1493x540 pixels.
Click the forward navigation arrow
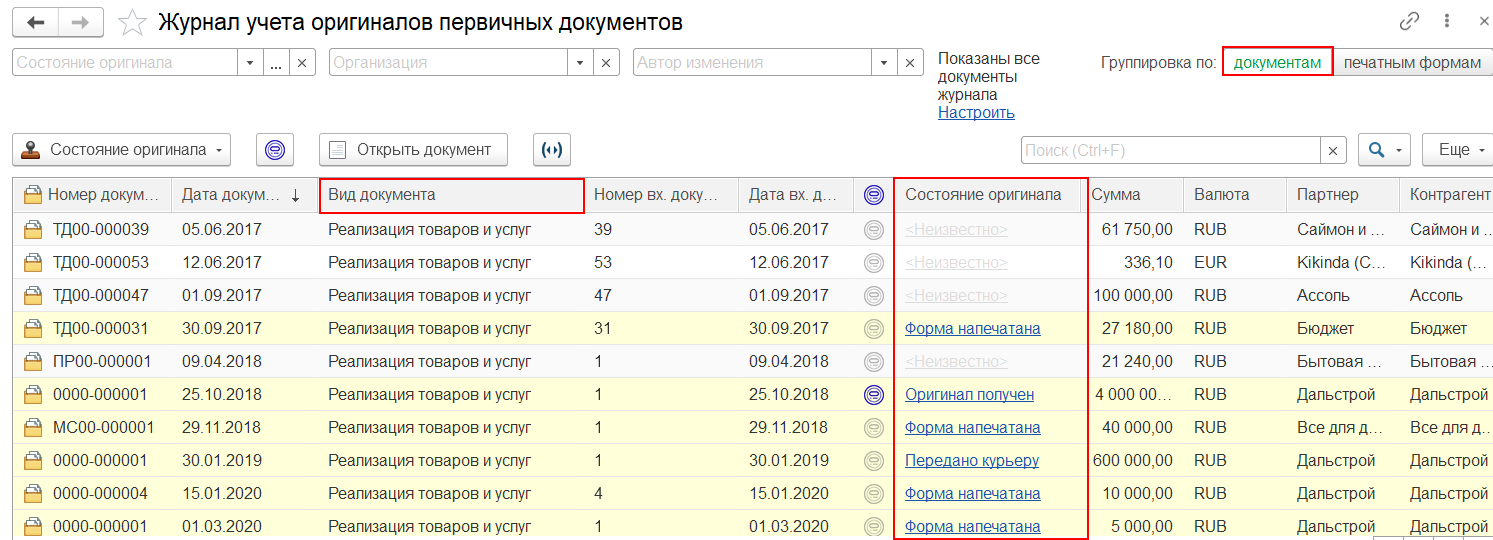coord(81,22)
